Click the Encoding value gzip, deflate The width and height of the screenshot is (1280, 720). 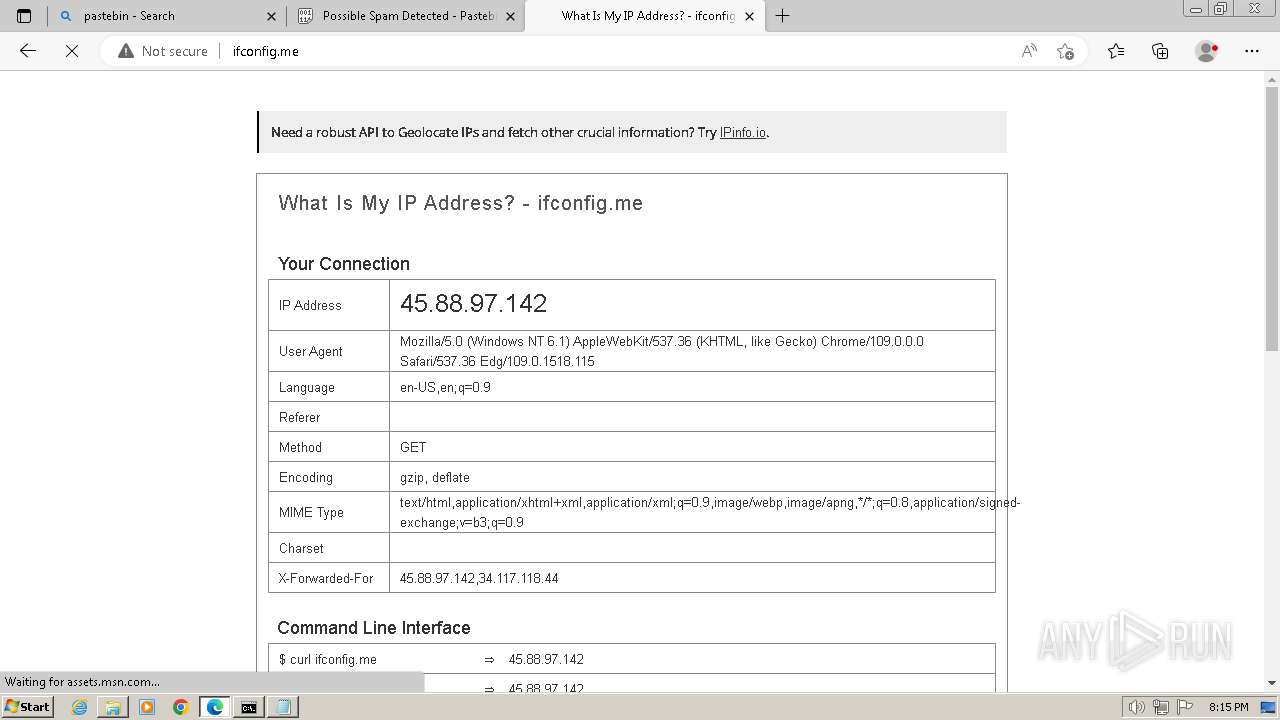(435, 477)
